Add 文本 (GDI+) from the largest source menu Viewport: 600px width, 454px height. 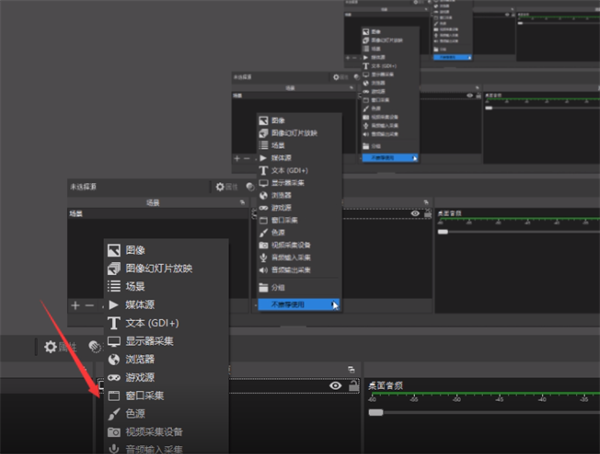click(x=150, y=323)
